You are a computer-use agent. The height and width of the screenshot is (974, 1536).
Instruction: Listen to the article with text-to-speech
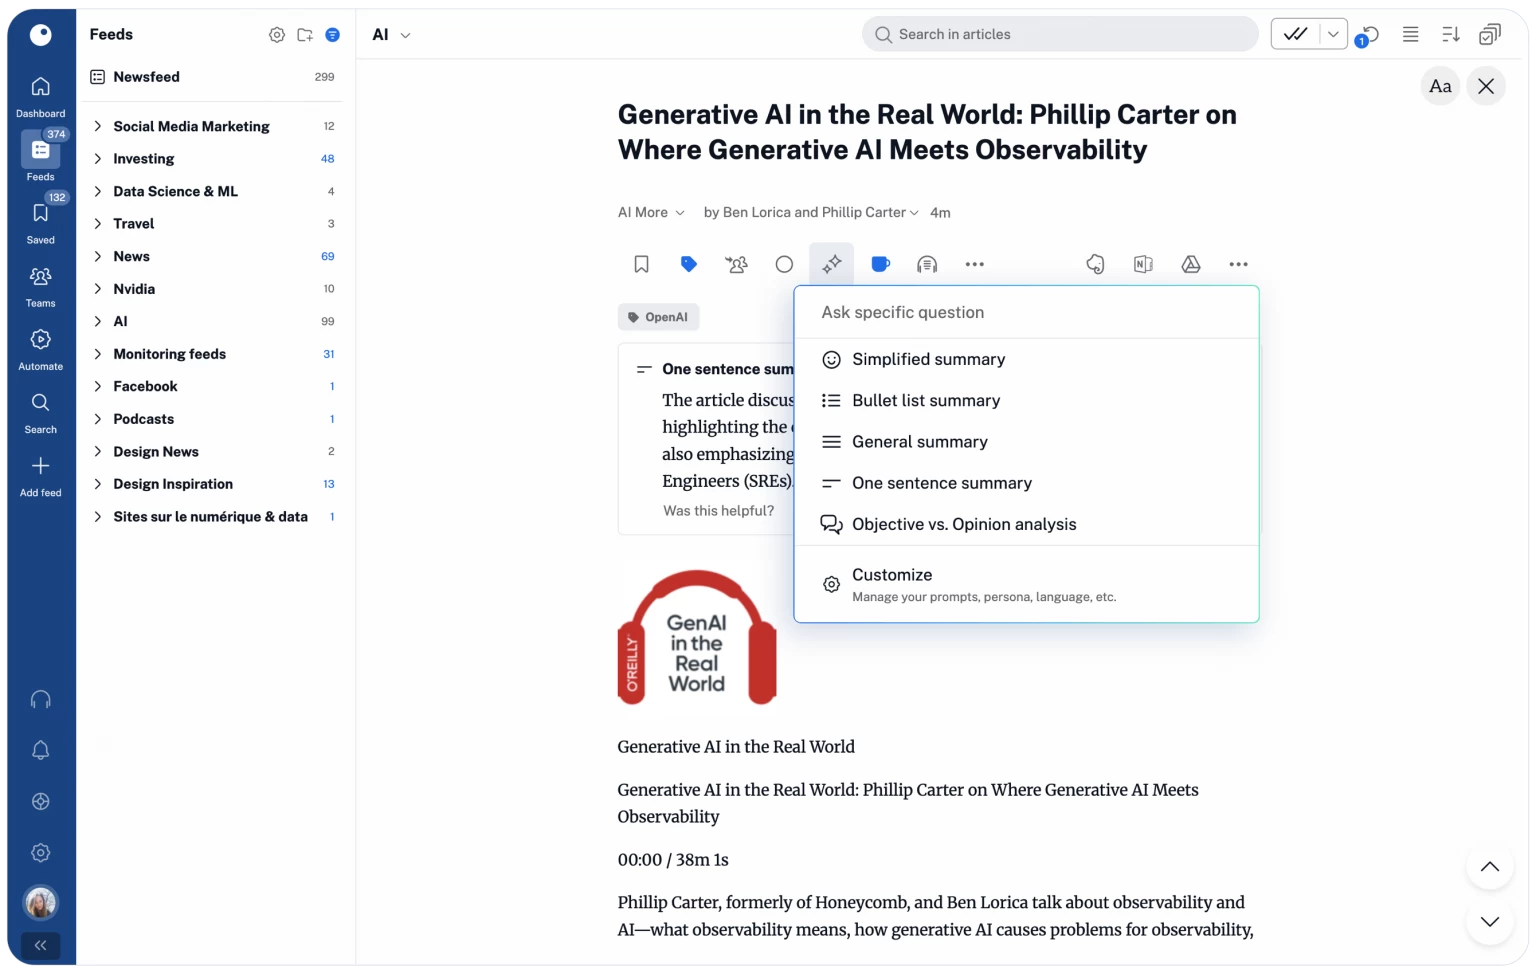click(926, 263)
